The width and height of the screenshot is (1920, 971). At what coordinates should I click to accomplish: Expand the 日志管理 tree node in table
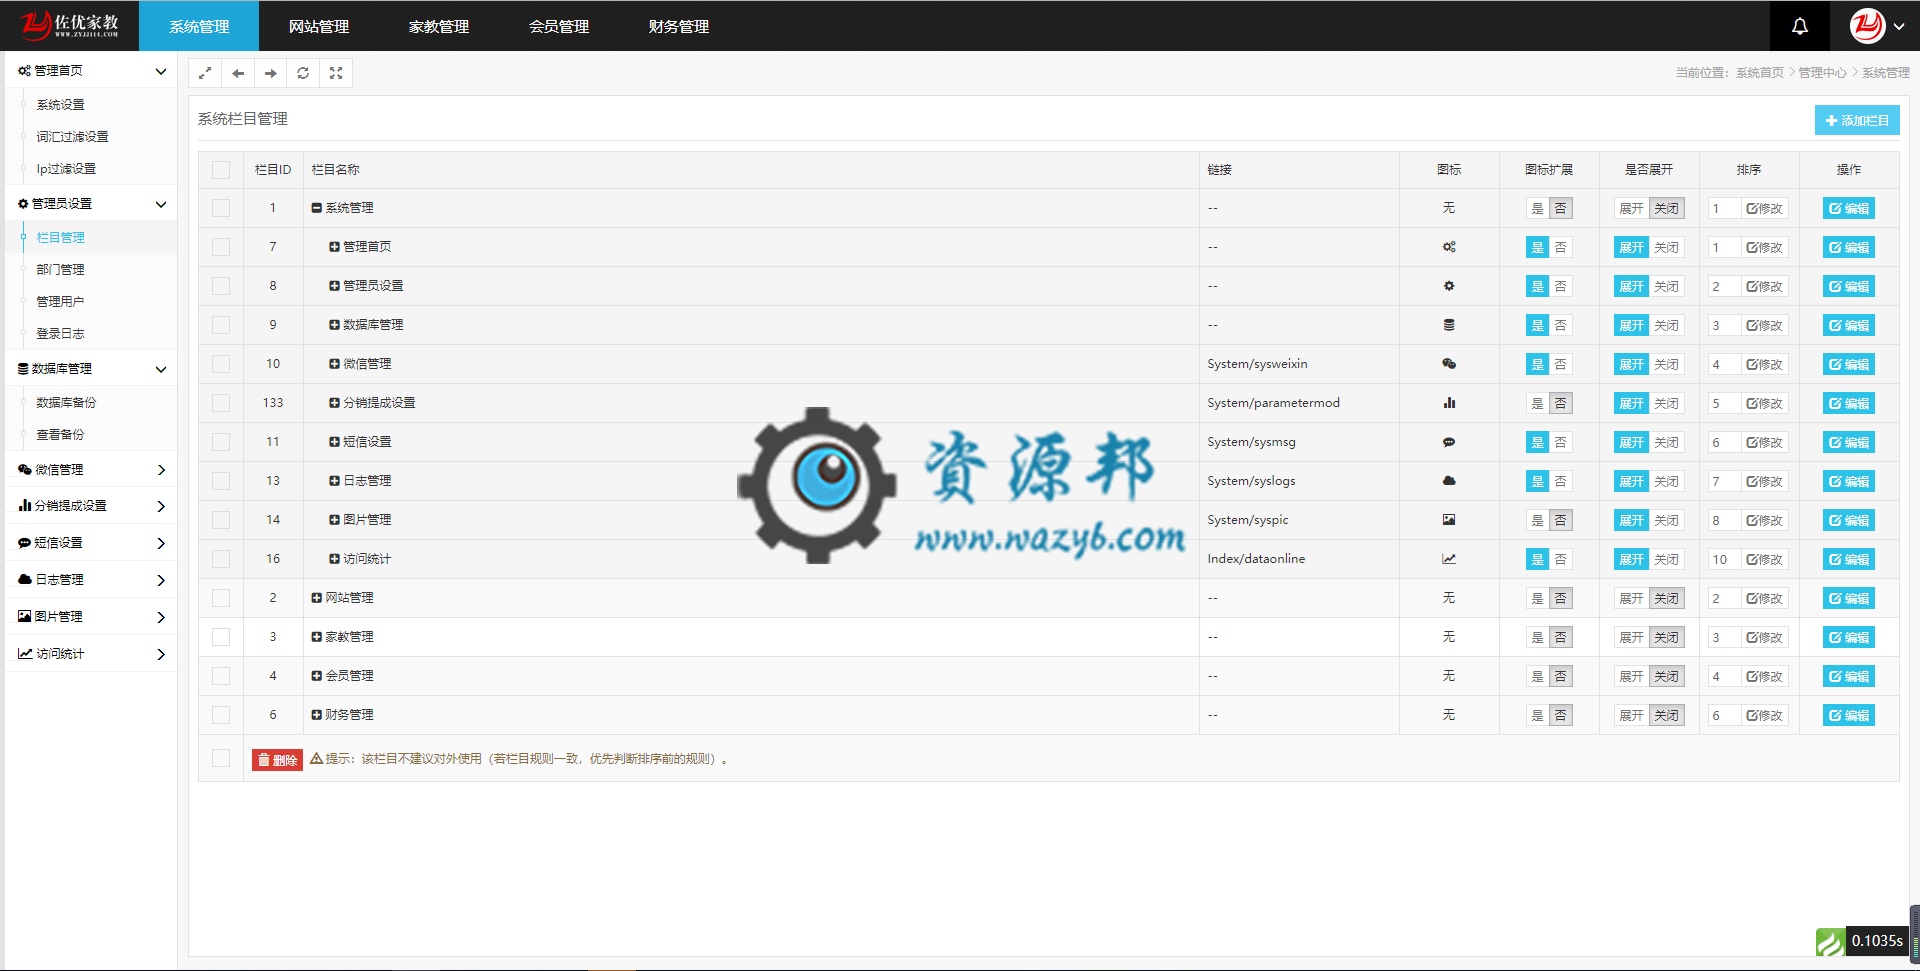click(334, 481)
